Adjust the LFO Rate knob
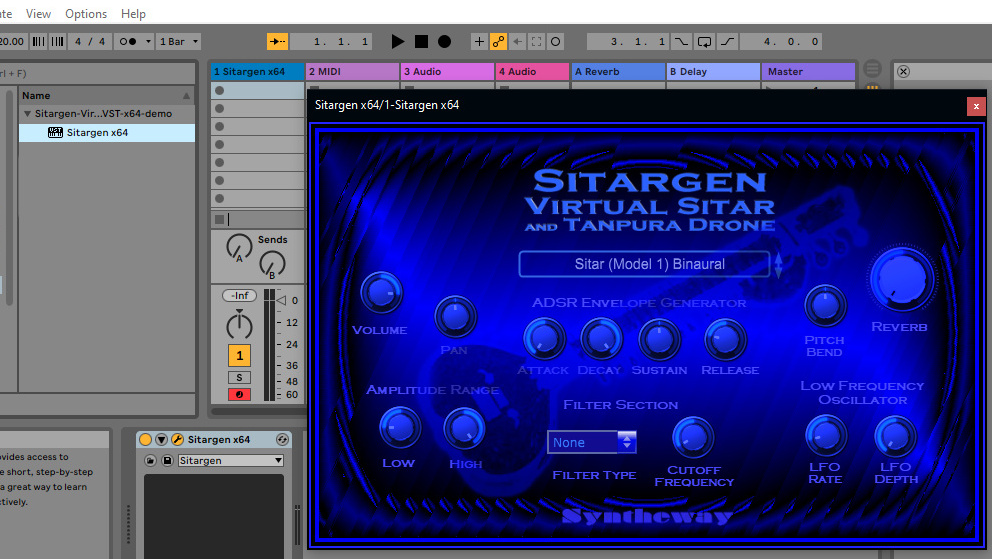Screen dimensions: 992x559 (x=826, y=436)
